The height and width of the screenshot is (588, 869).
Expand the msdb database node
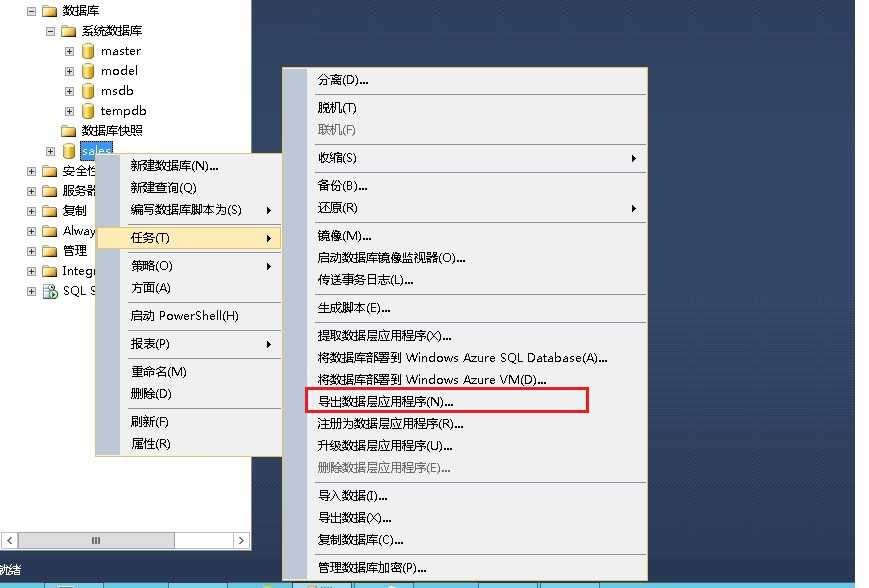pos(69,91)
